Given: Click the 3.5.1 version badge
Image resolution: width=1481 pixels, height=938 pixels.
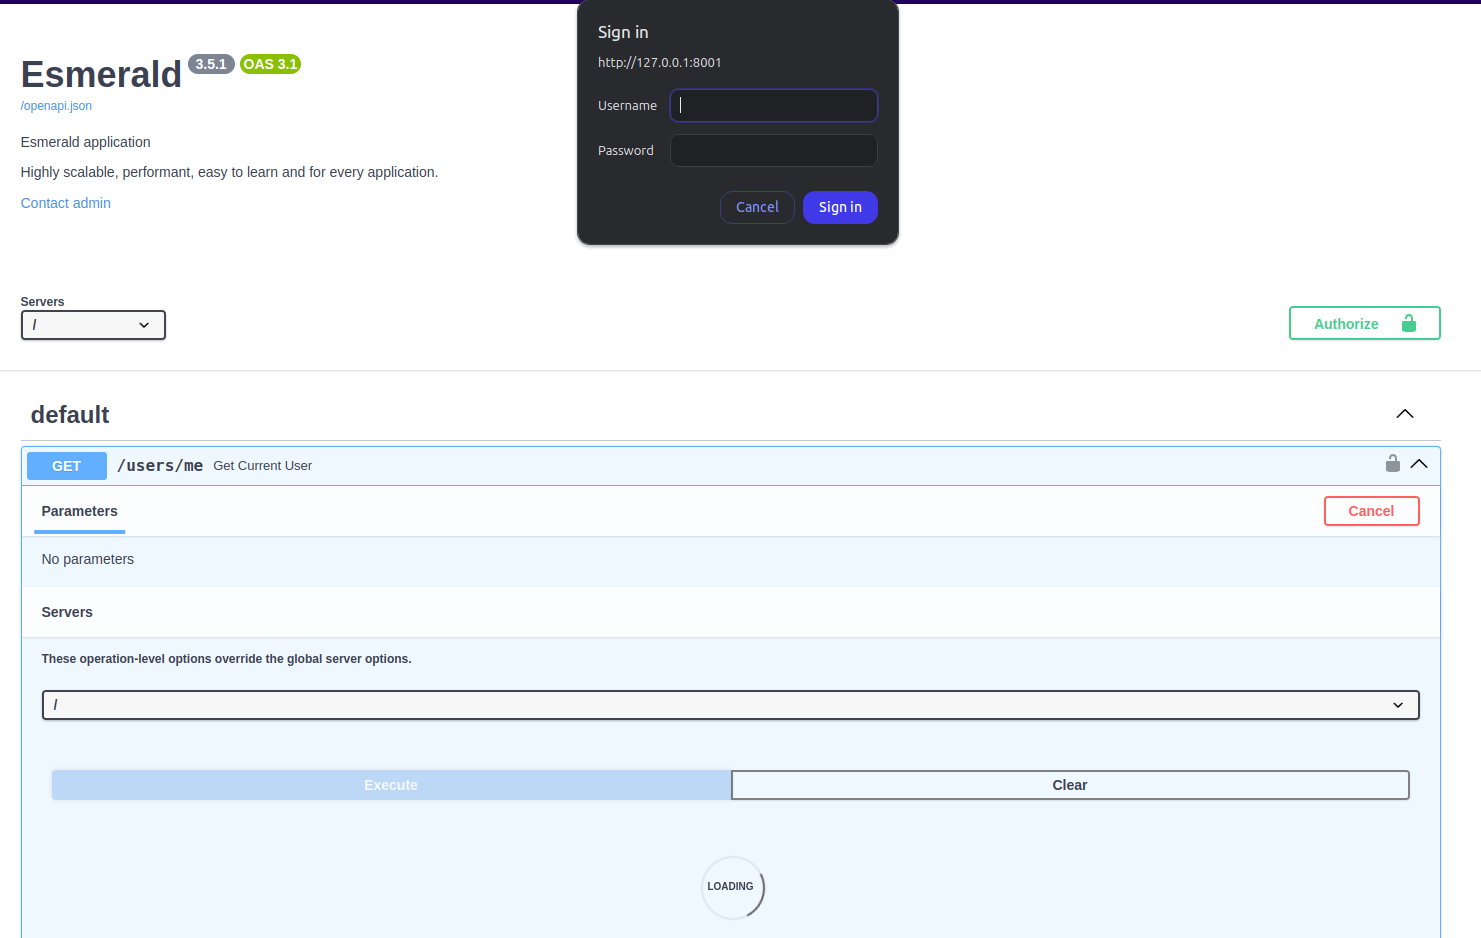Looking at the screenshot, I should pyautogui.click(x=211, y=64).
